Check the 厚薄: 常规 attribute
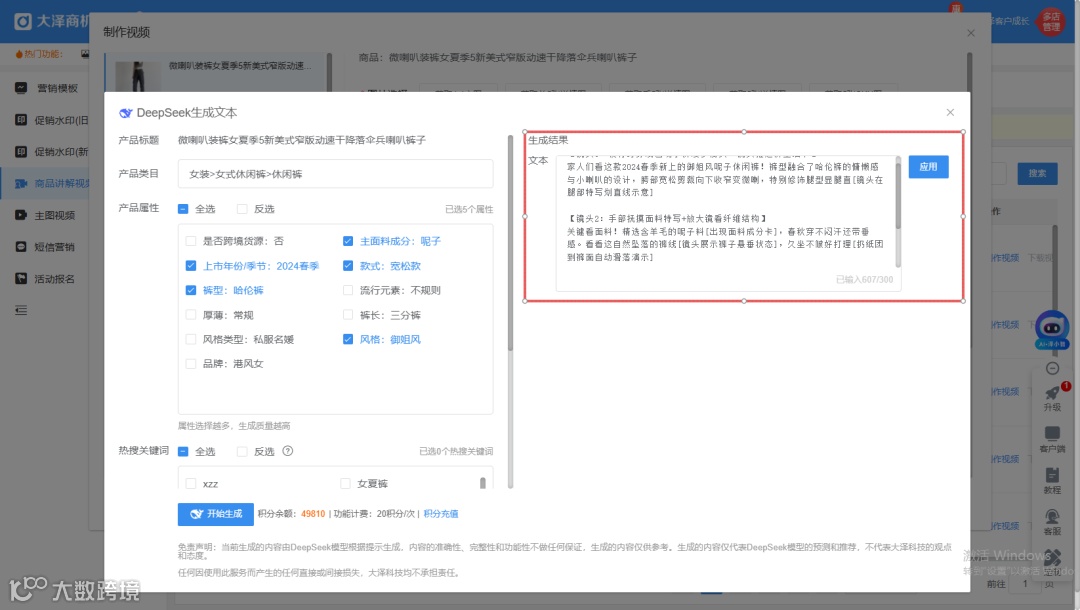The image size is (1080, 610). pos(191,315)
